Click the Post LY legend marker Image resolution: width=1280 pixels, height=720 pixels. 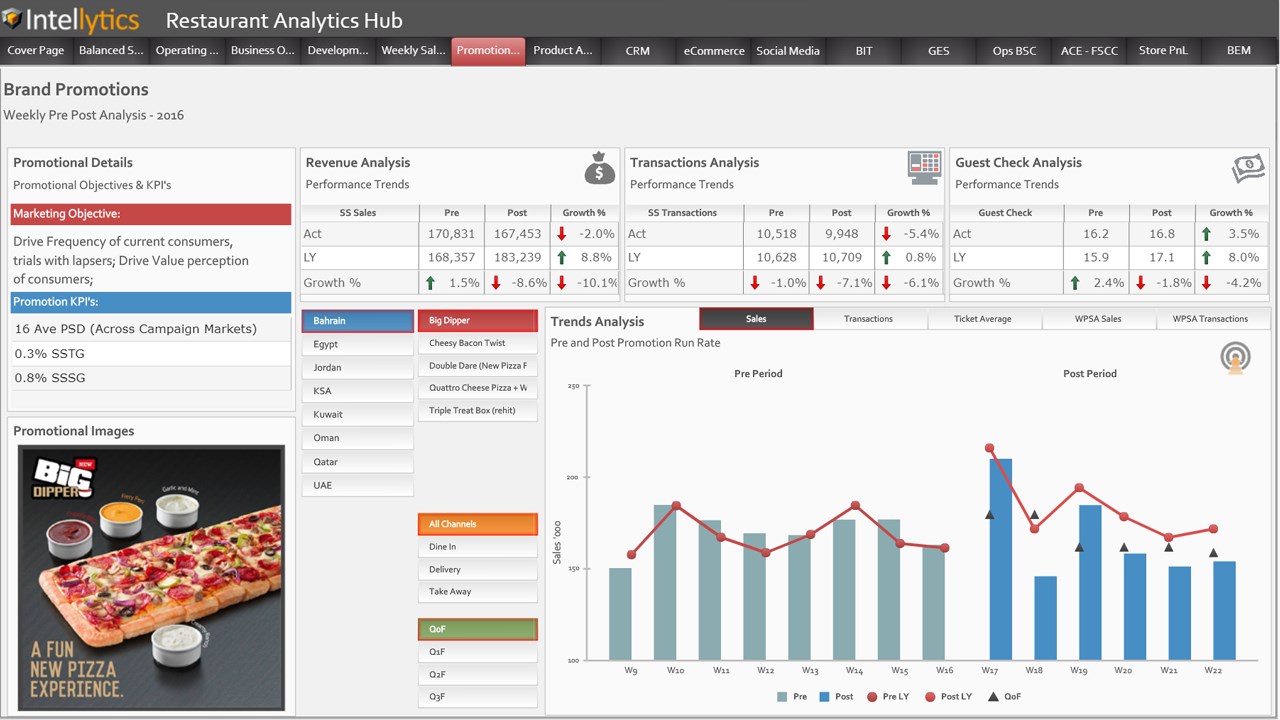click(x=931, y=697)
